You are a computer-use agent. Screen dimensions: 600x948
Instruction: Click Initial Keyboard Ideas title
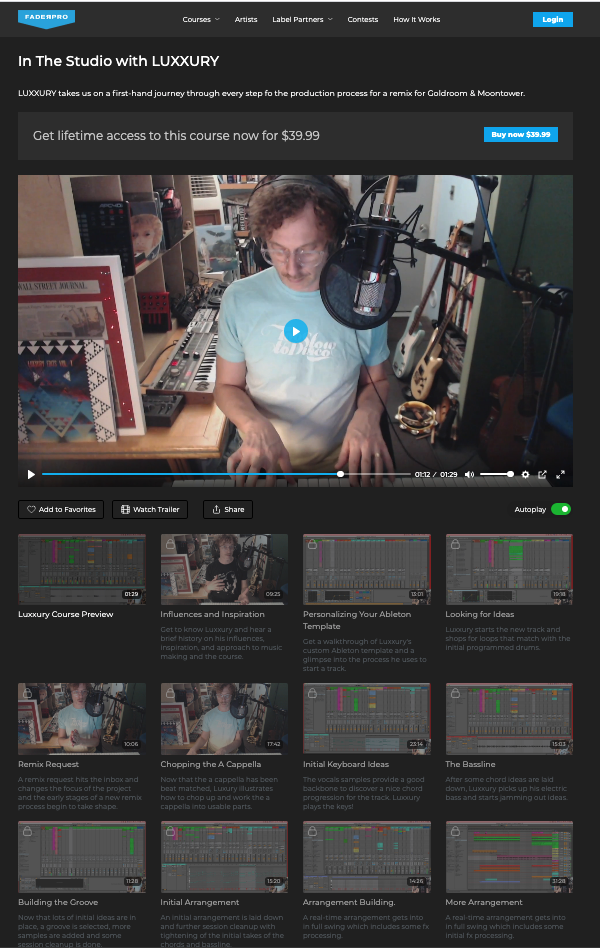(346, 764)
